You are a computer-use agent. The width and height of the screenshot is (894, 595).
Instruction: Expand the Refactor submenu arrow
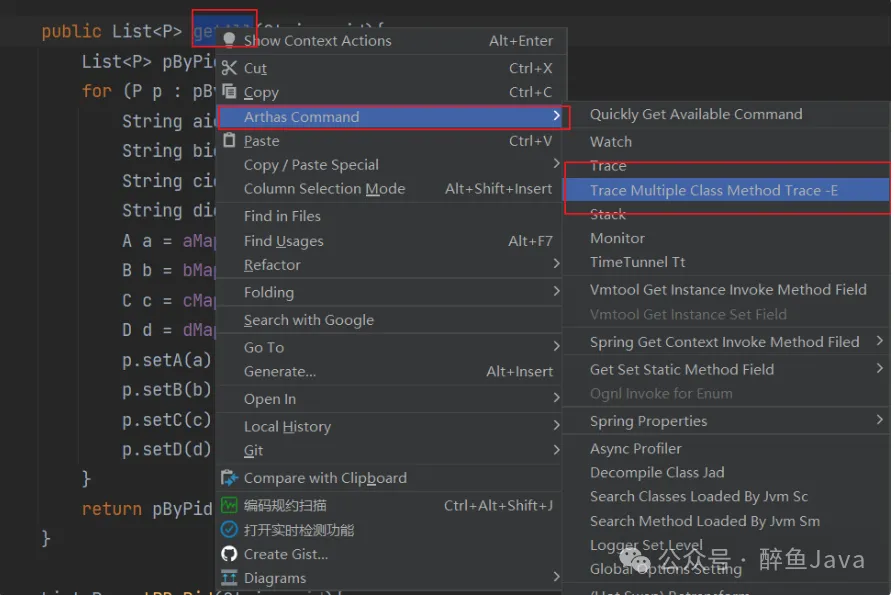(556, 265)
